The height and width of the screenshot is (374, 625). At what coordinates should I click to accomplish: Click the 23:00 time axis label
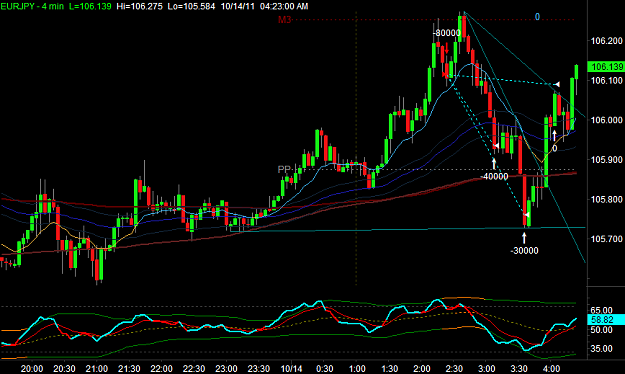click(226, 368)
